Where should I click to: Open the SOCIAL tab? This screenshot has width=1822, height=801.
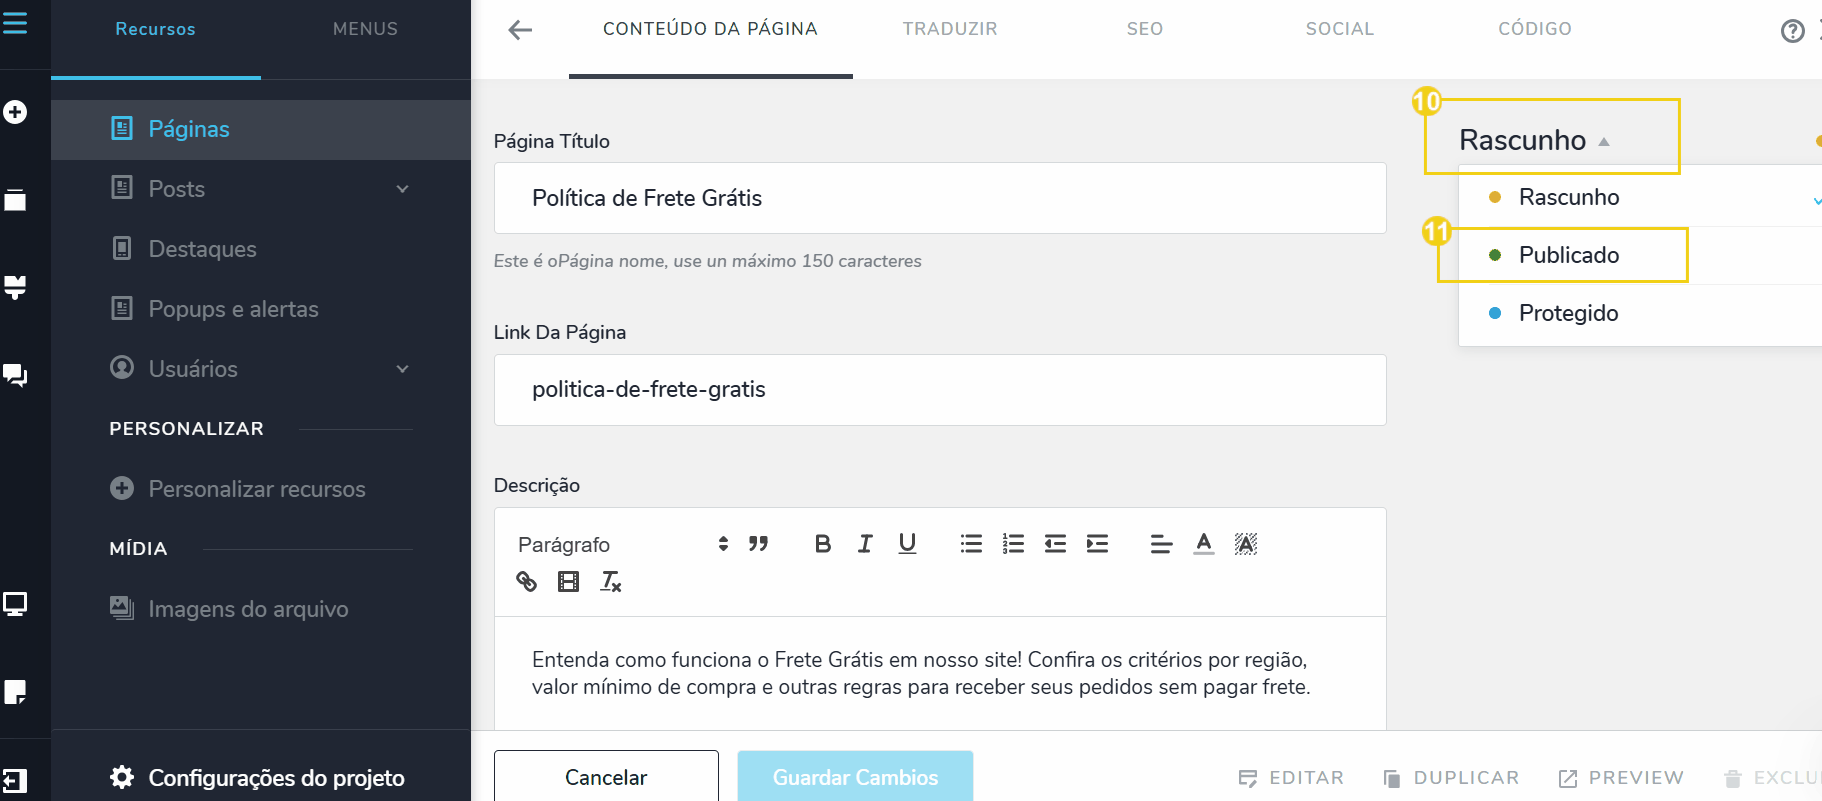click(x=1340, y=30)
